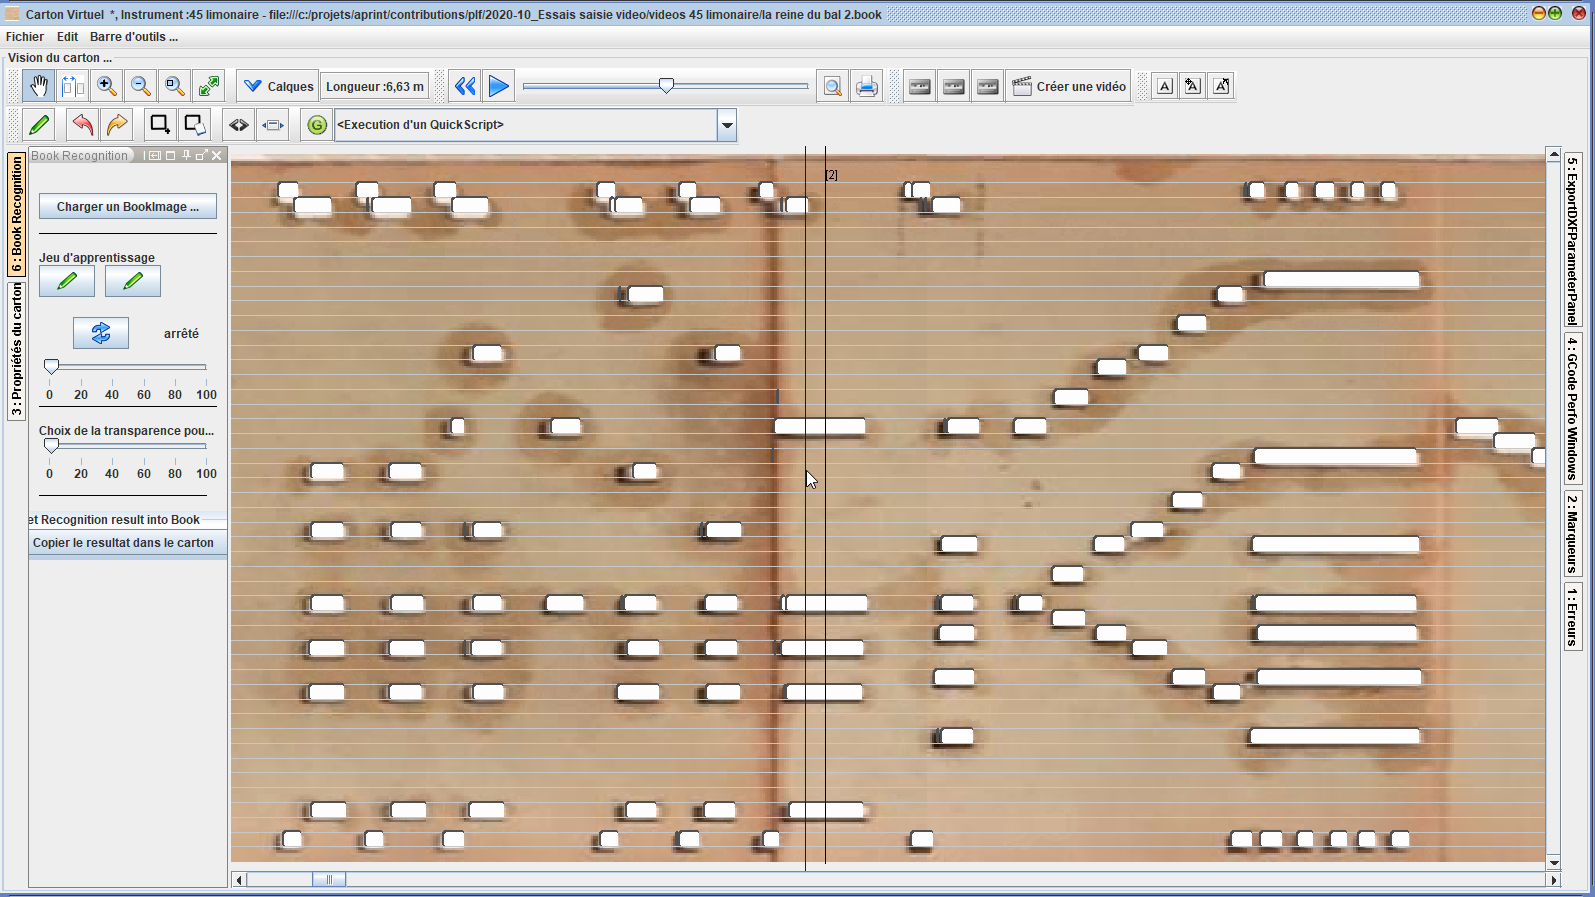The width and height of the screenshot is (1595, 897).
Task: Click the zoom out magnifier icon
Action: point(140,86)
